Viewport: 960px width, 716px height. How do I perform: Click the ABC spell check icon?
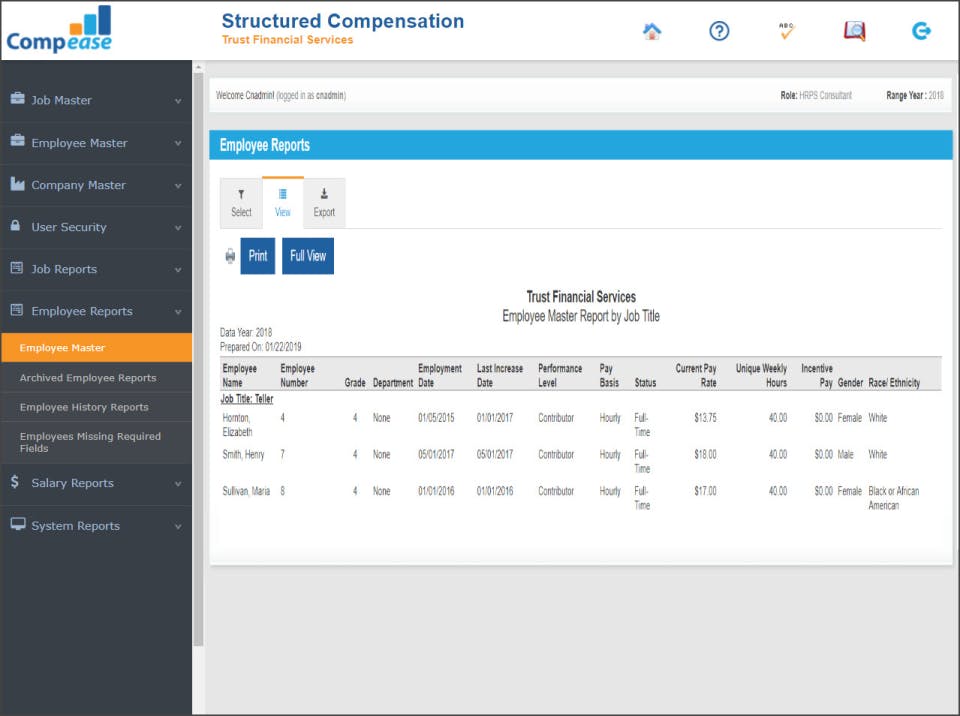click(x=787, y=31)
